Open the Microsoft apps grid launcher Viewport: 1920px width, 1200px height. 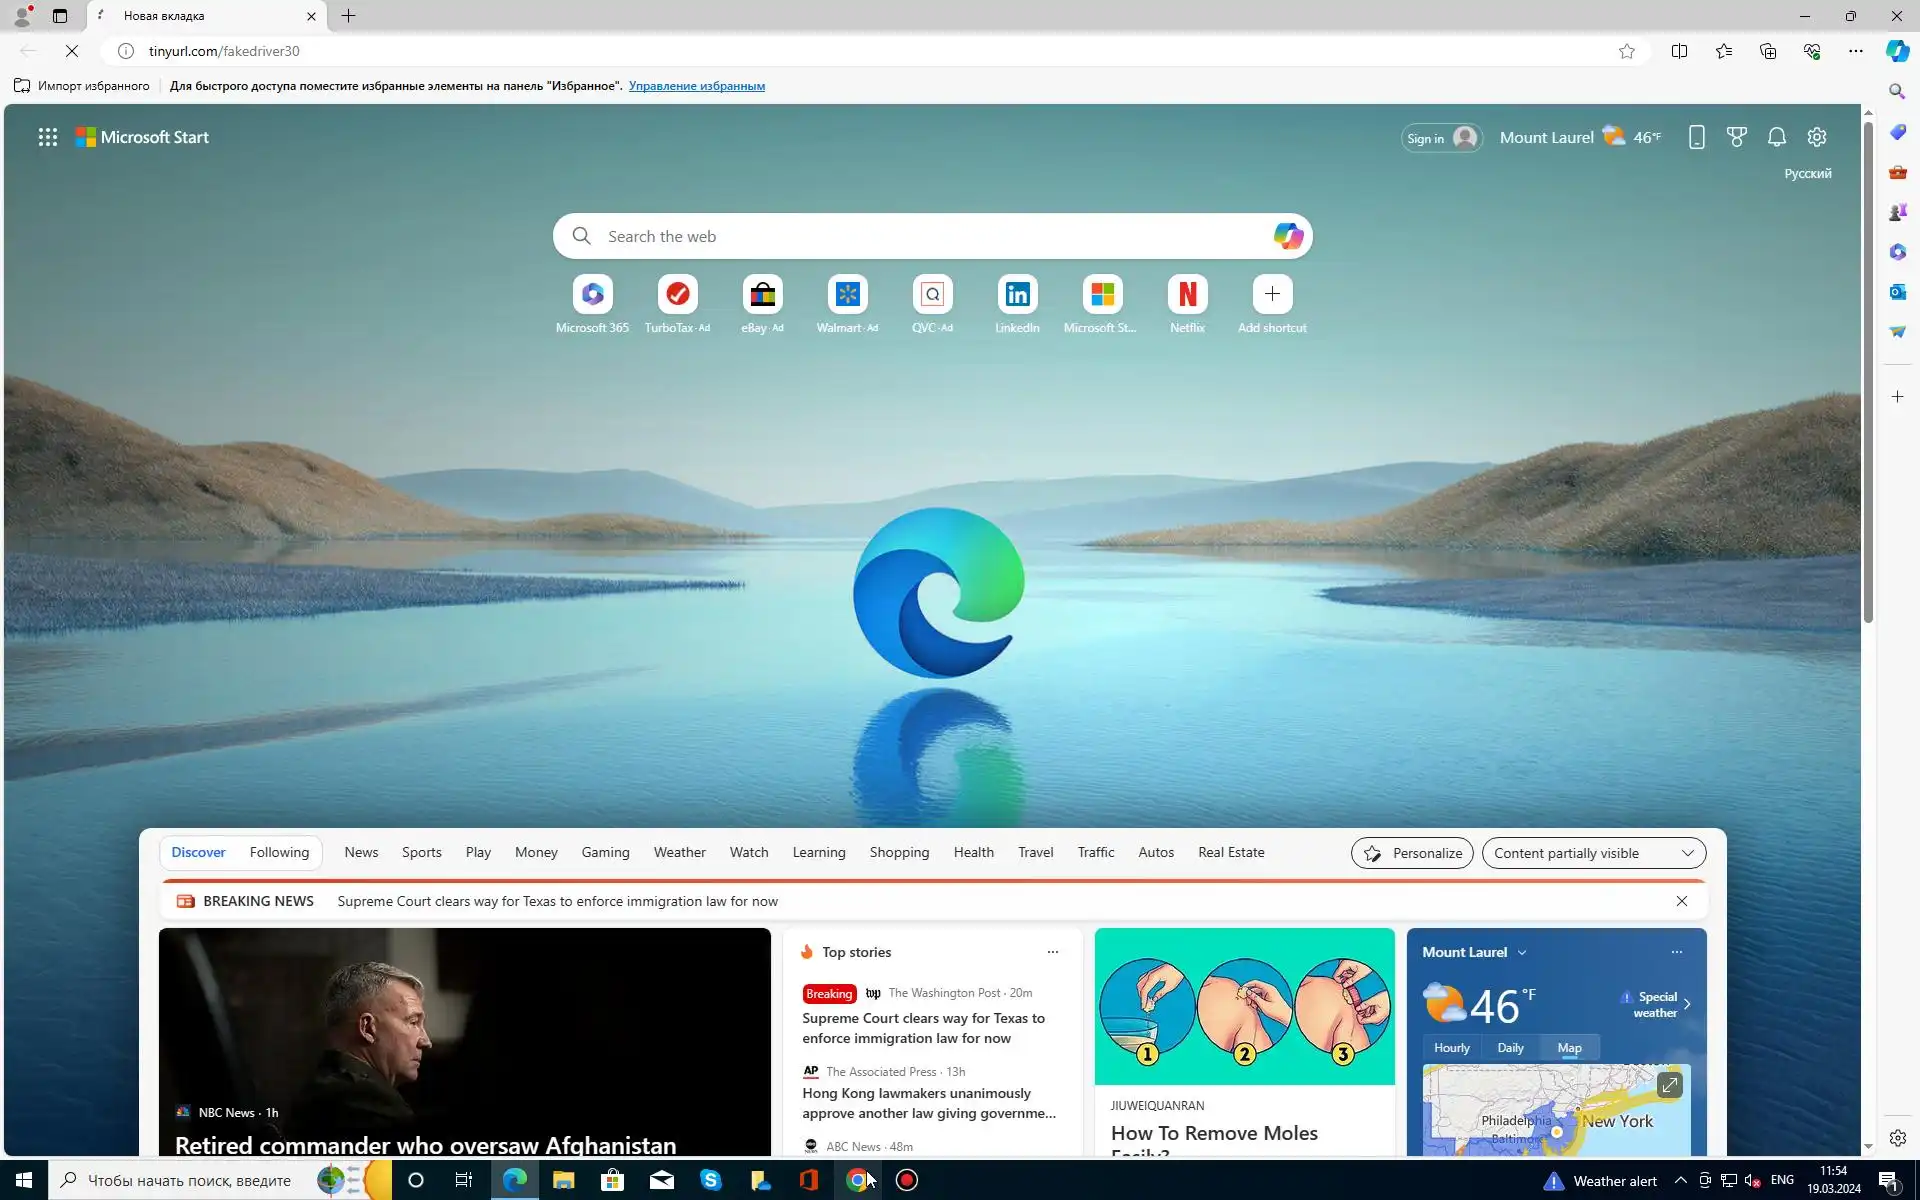pyautogui.click(x=47, y=137)
